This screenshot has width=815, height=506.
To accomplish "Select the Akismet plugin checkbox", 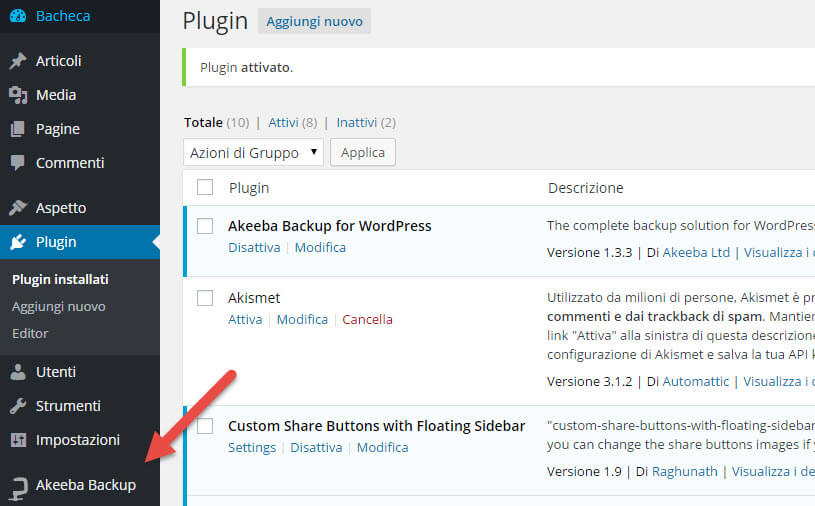I will click(205, 298).
